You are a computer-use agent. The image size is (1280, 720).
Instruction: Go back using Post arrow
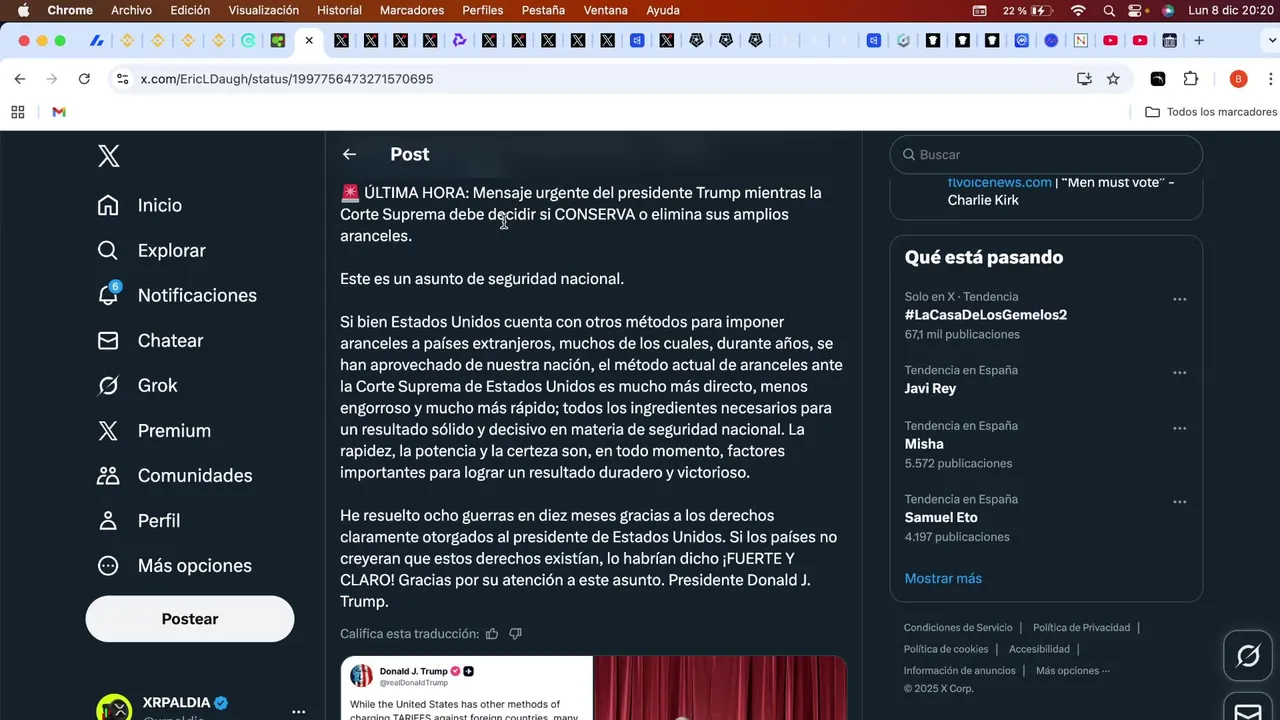[349, 154]
